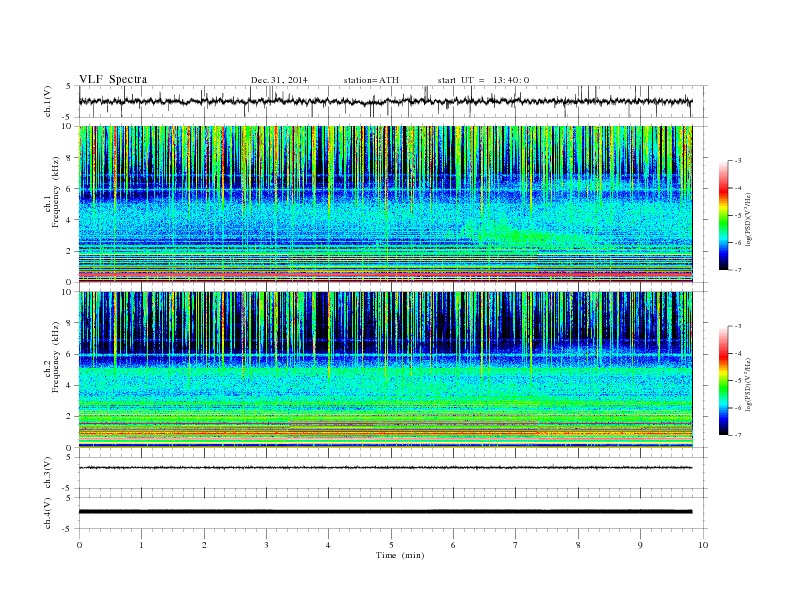Click the "ch.1(V)" waveform axis label
Screen dimensions: 792x612
(48, 101)
